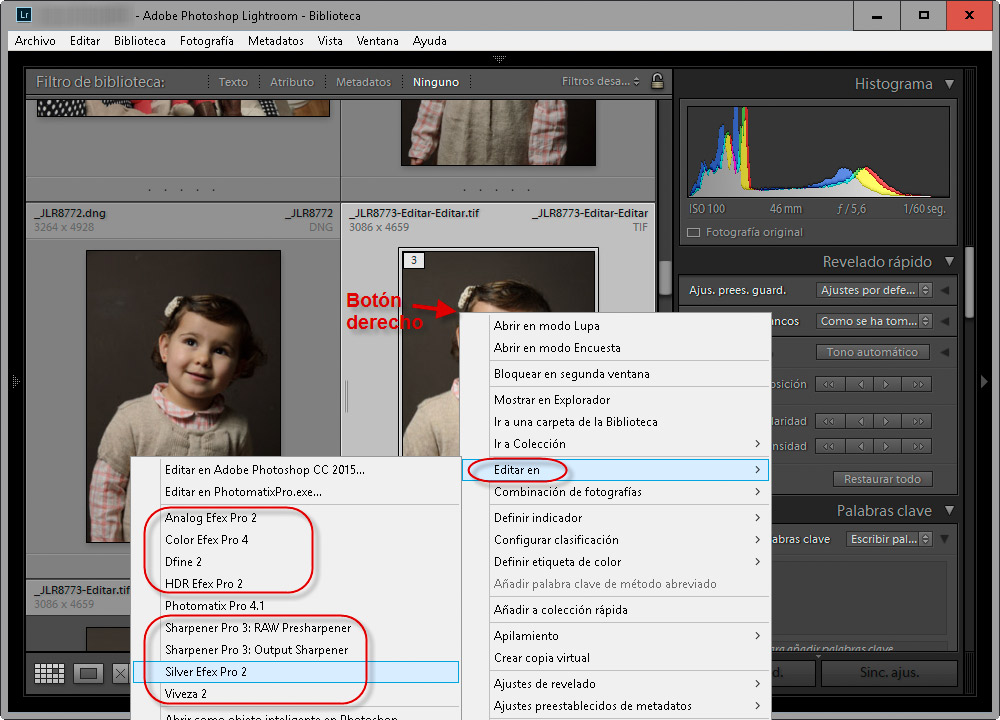1000x720 pixels.
Task: Click the Lightroom Lr application icon
Action: 24,15
